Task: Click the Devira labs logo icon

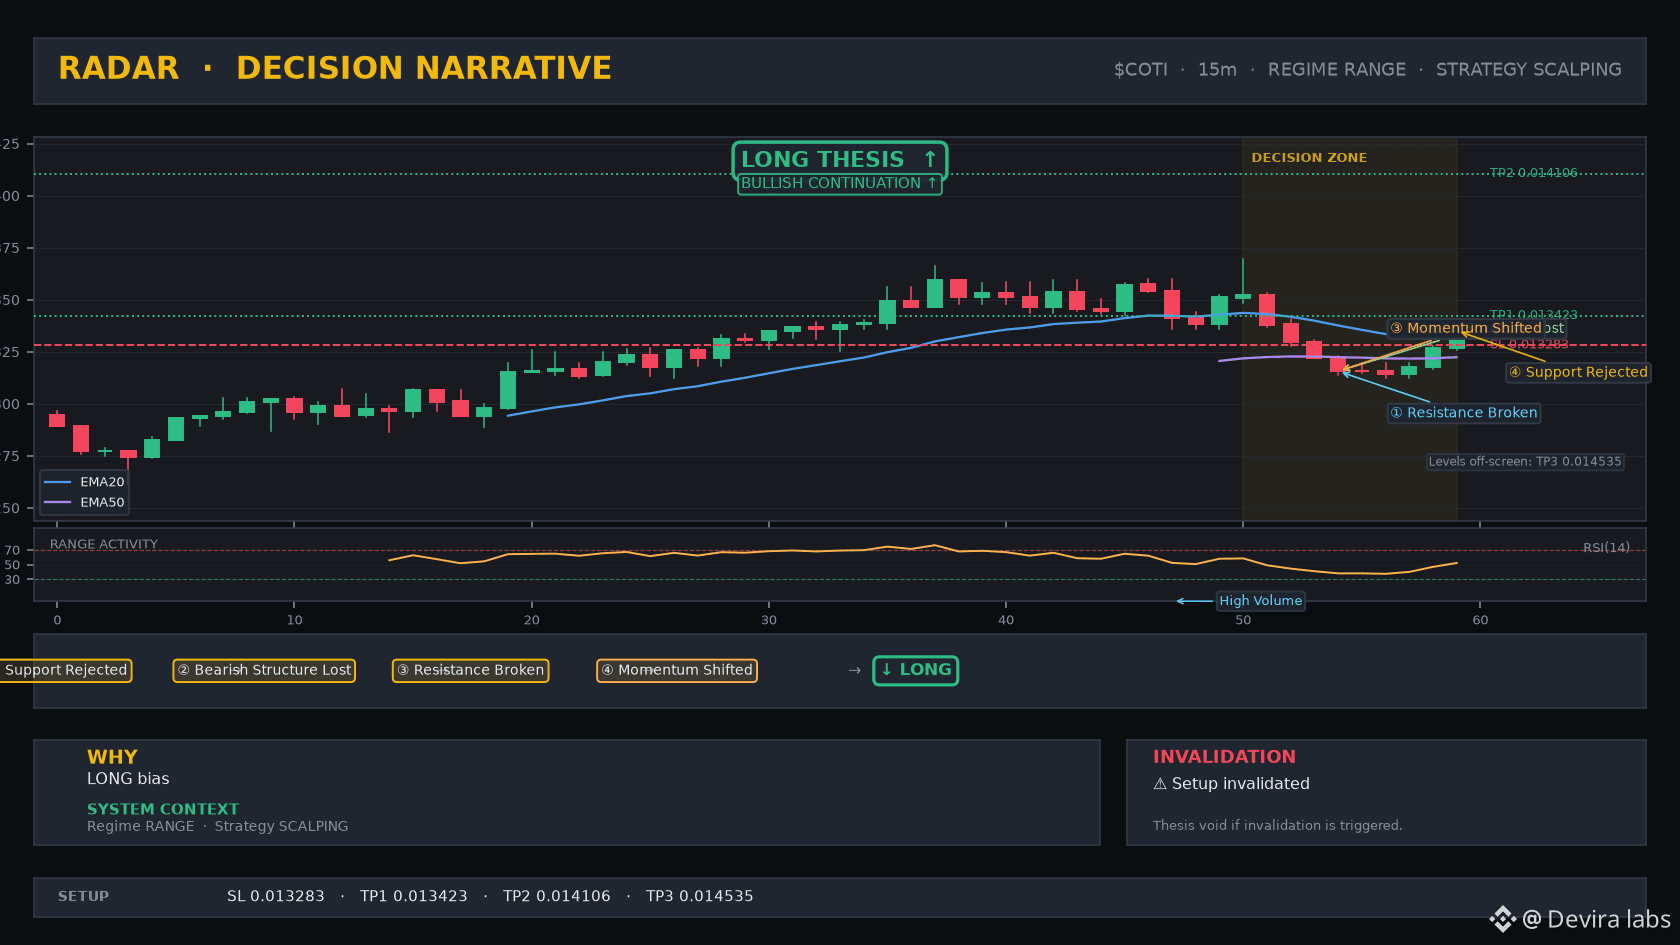Action: point(1502,919)
